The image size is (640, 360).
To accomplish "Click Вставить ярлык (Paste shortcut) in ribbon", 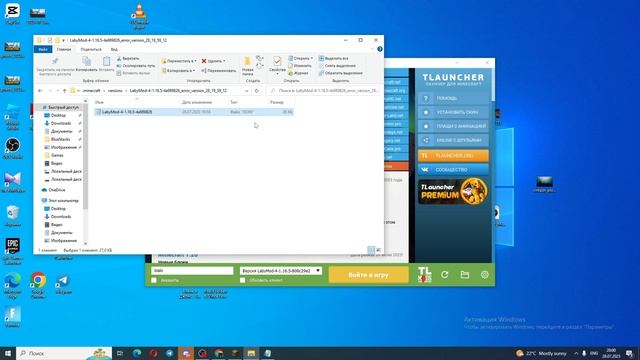I will coord(133,73).
